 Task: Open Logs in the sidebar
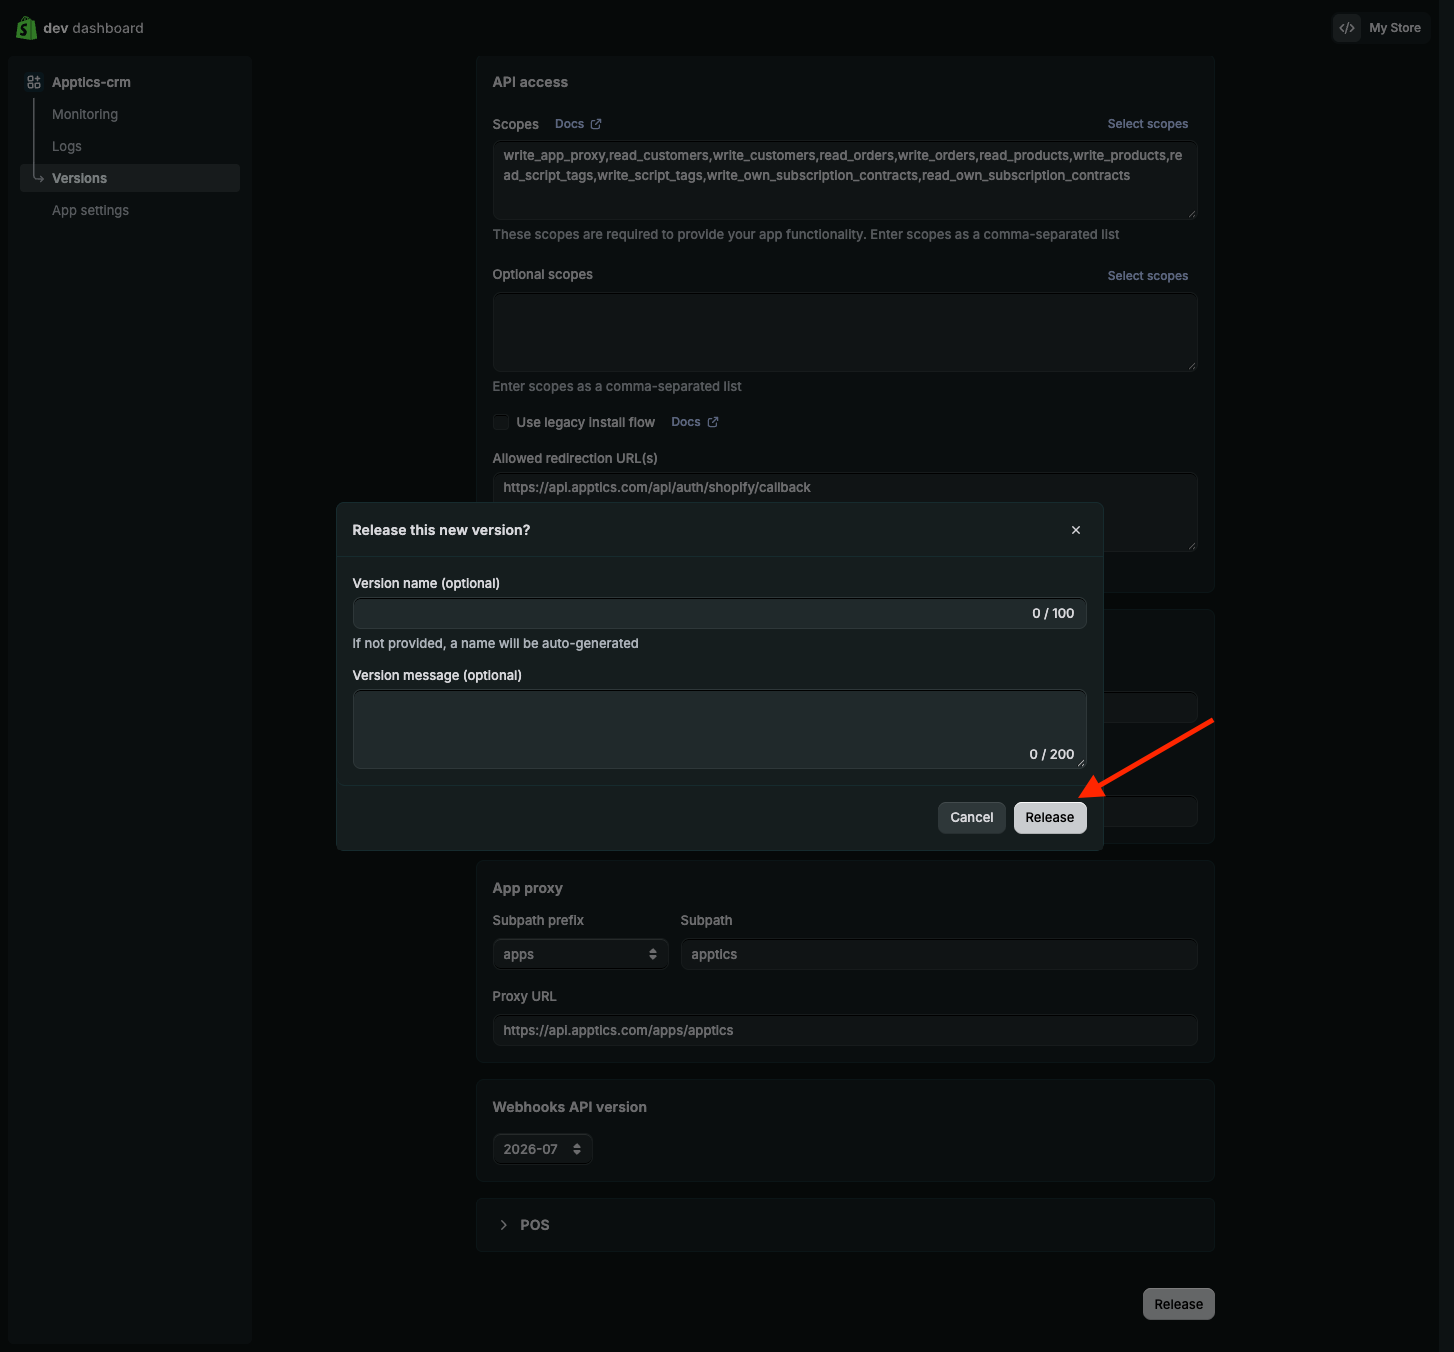pos(67,146)
